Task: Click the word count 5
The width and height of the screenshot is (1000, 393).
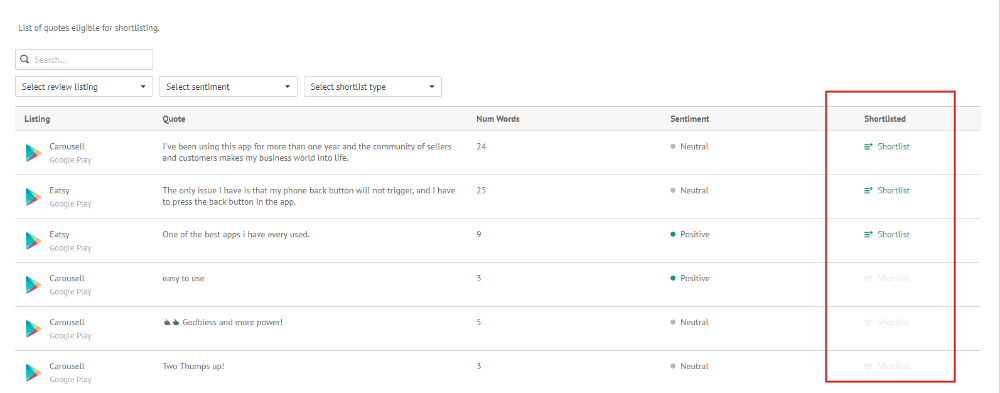Action: (x=479, y=323)
